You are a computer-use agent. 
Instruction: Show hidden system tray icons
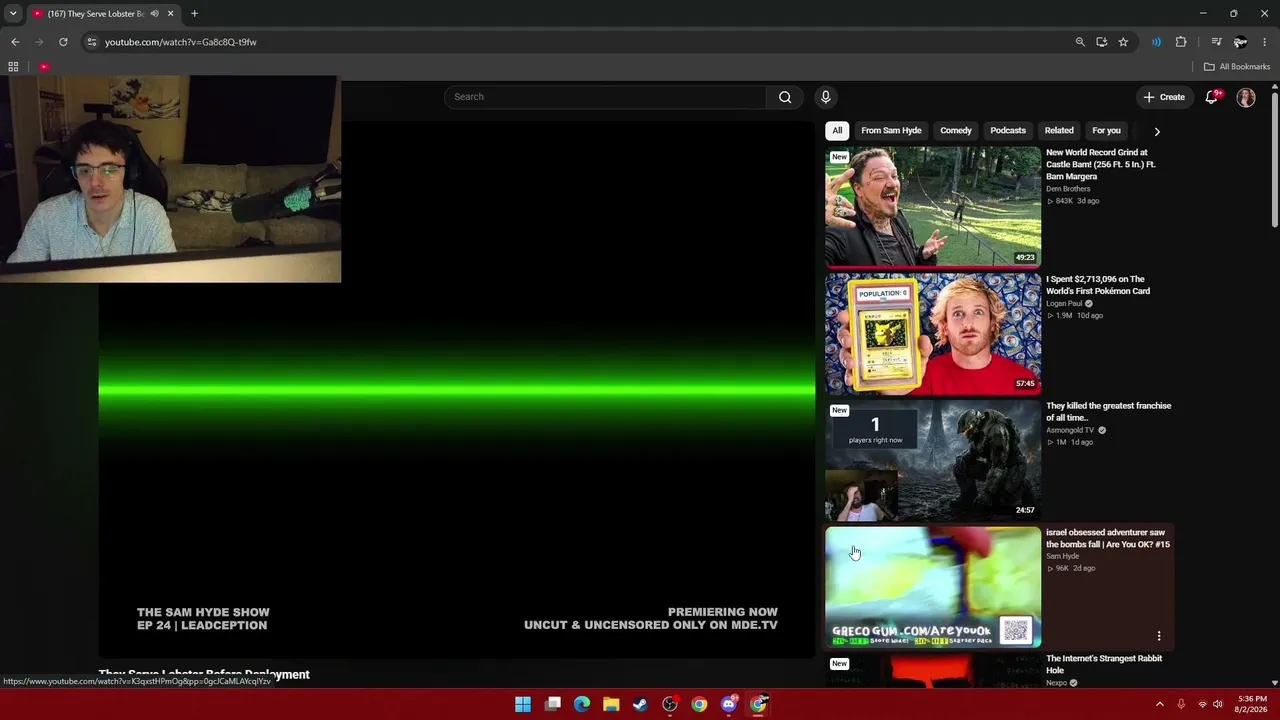pos(1160,704)
